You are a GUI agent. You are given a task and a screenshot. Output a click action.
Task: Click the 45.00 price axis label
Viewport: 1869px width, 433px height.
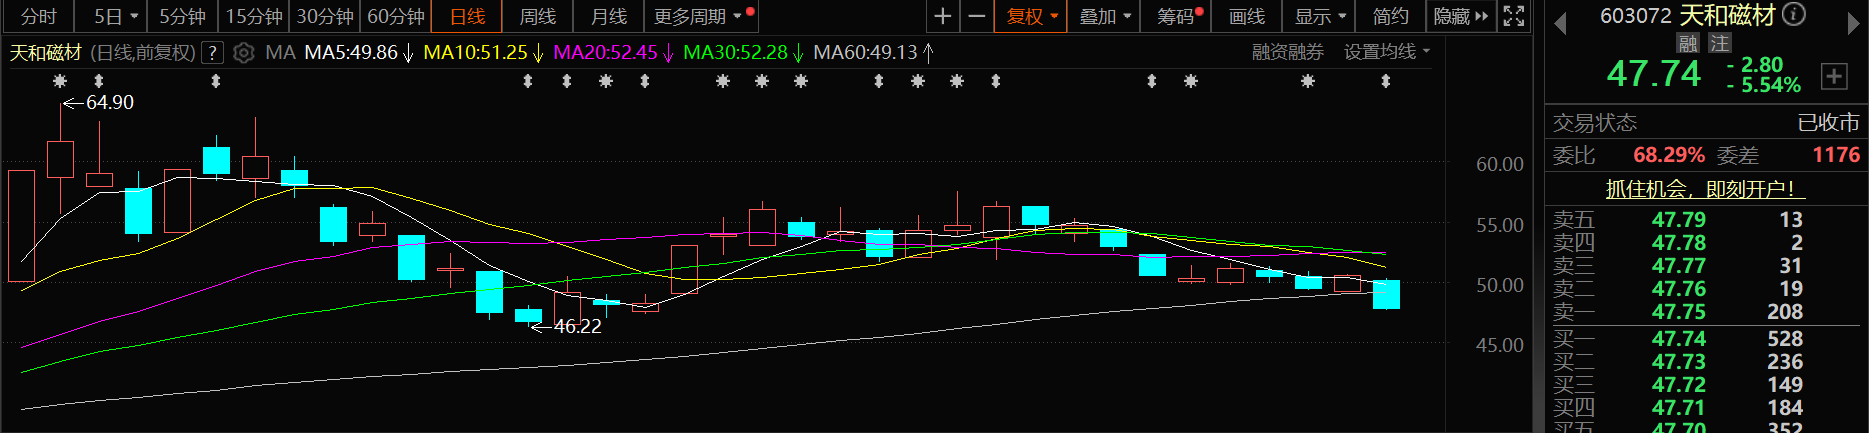pos(1500,345)
